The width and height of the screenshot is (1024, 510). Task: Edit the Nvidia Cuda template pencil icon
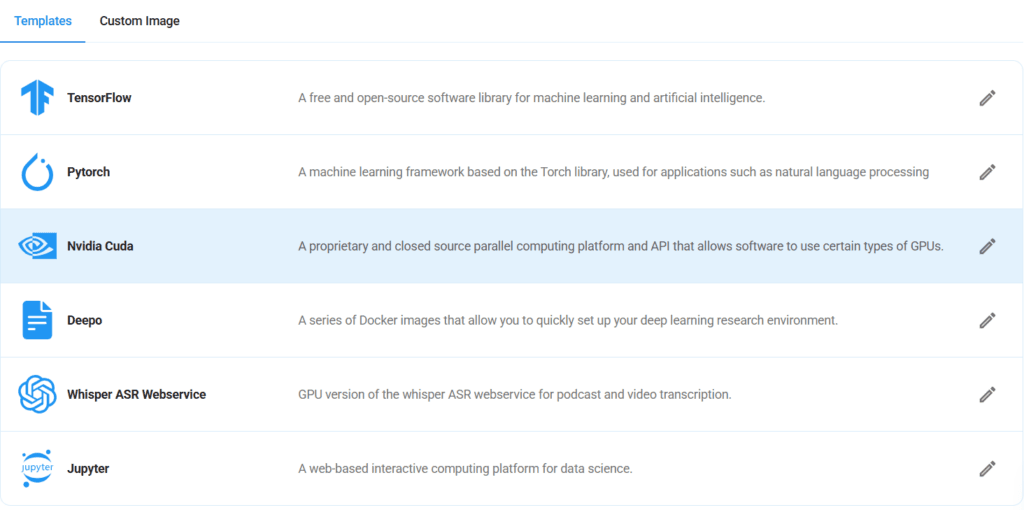987,246
